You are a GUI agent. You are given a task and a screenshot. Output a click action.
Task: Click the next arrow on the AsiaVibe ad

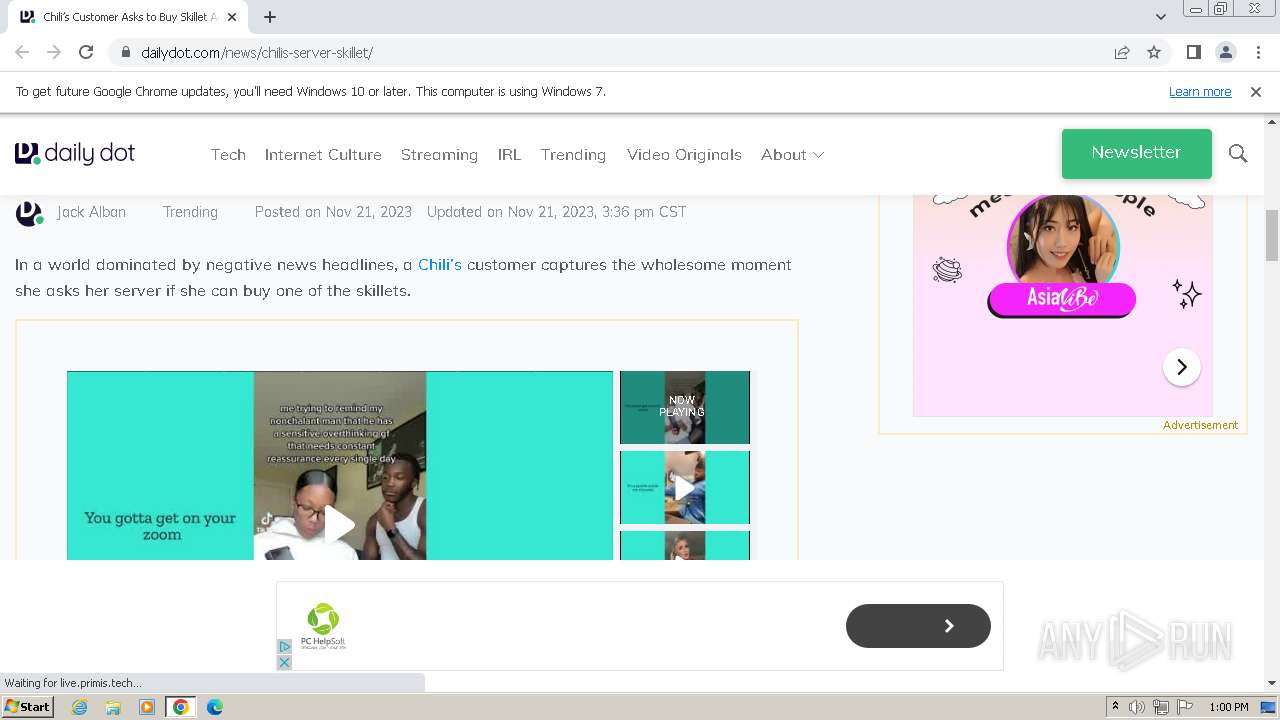click(x=1181, y=367)
